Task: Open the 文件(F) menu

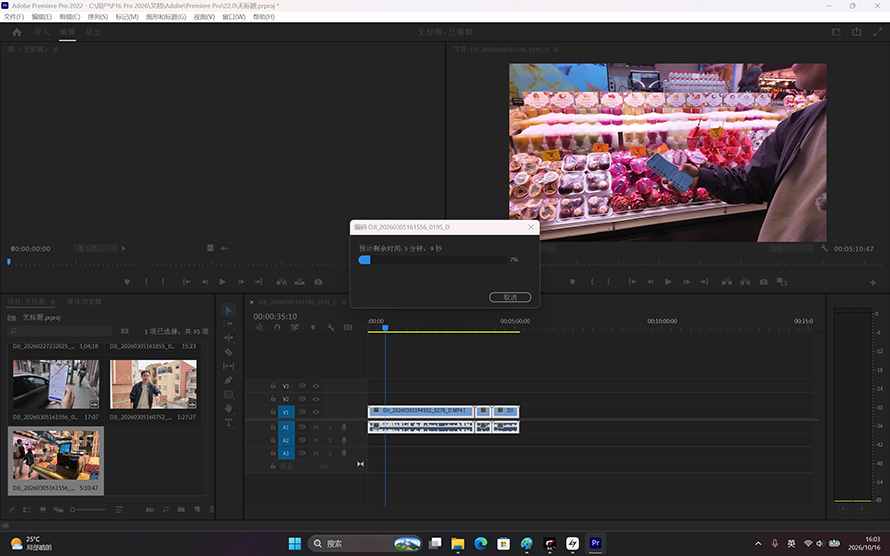Action: pos(14,17)
